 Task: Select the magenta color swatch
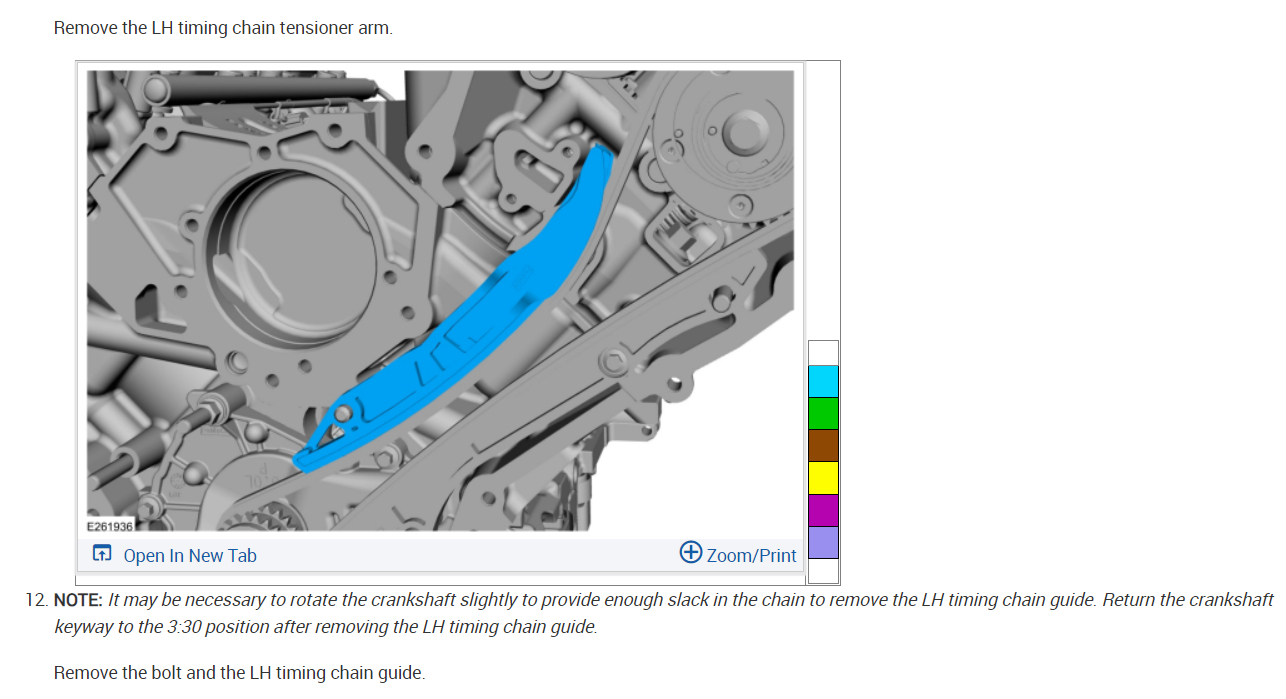[x=823, y=509]
